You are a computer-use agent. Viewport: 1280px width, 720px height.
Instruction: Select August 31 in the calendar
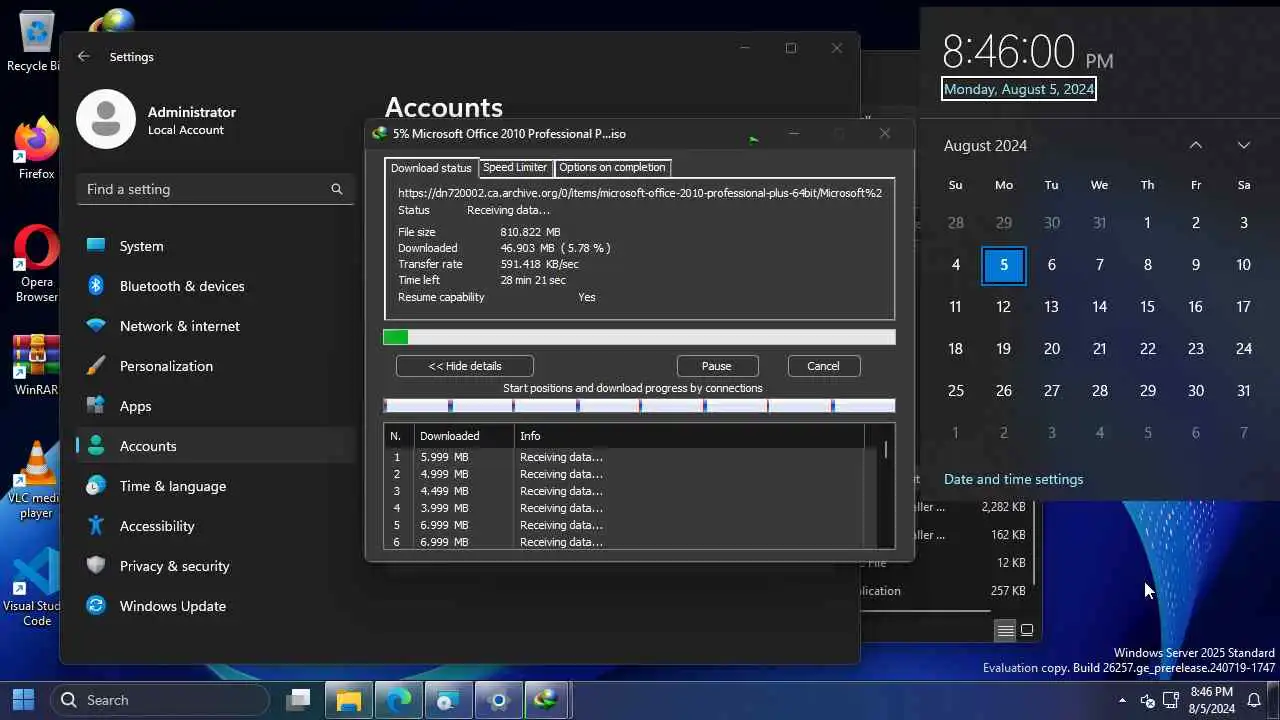click(x=1244, y=391)
